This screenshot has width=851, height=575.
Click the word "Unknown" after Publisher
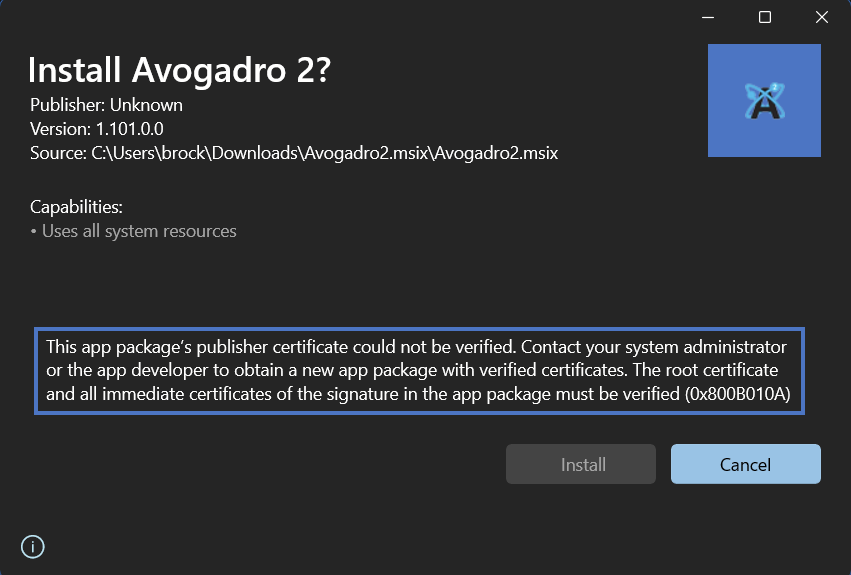146,104
